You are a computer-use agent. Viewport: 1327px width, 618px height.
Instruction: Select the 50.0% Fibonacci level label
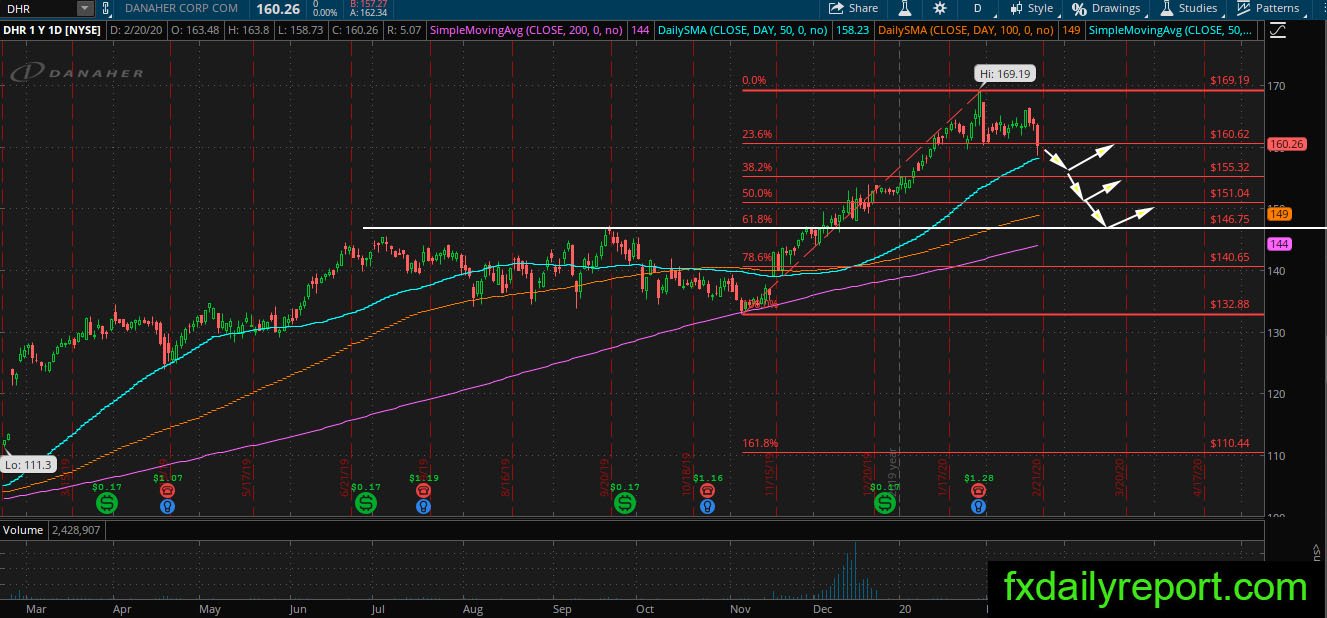click(x=757, y=193)
